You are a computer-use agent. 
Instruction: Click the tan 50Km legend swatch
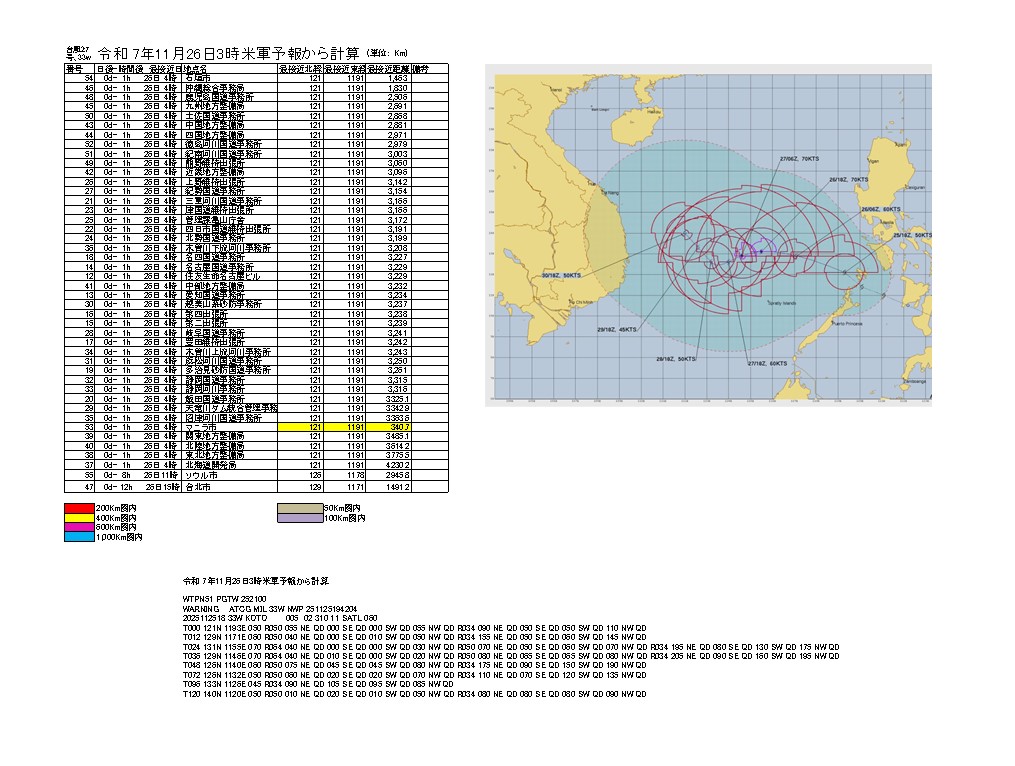[x=301, y=509]
